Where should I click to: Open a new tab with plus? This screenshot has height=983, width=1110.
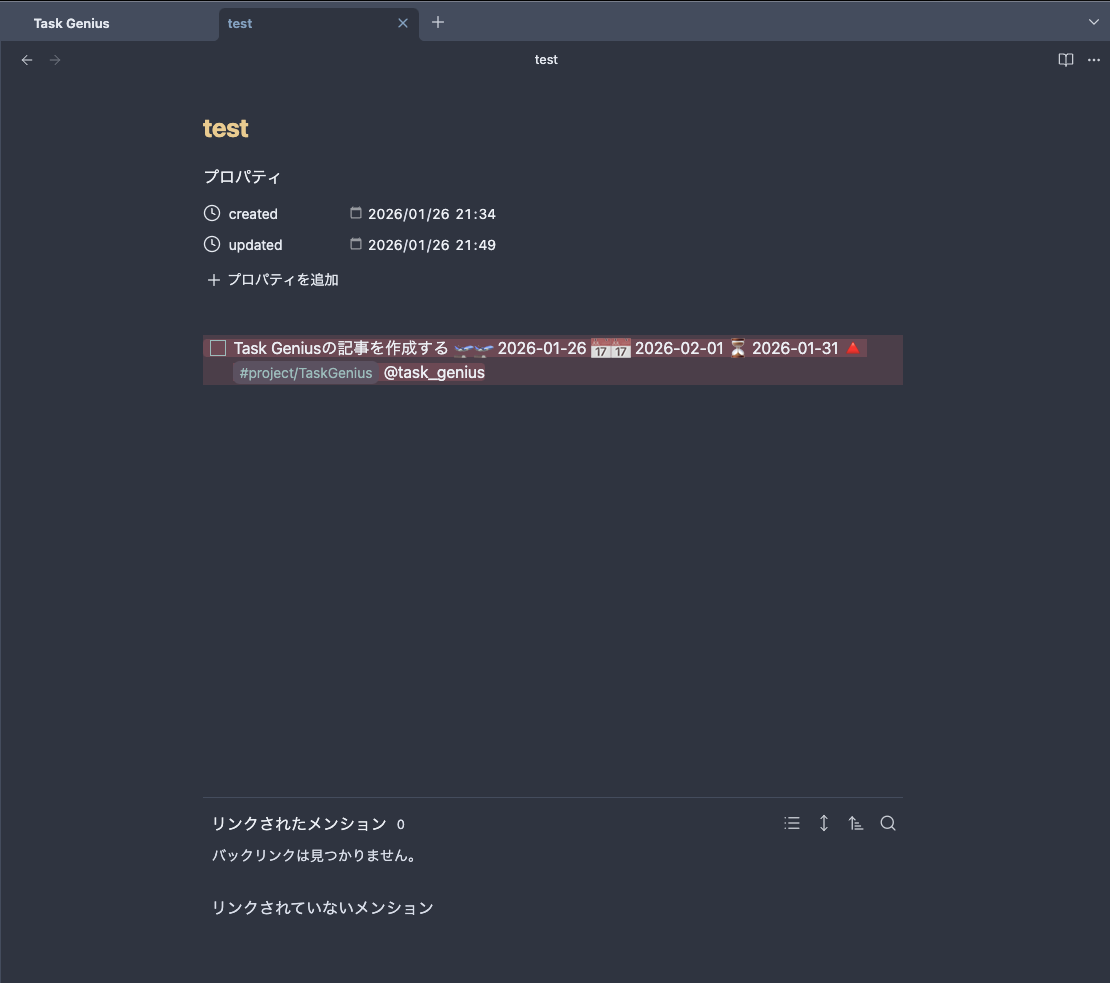[438, 23]
